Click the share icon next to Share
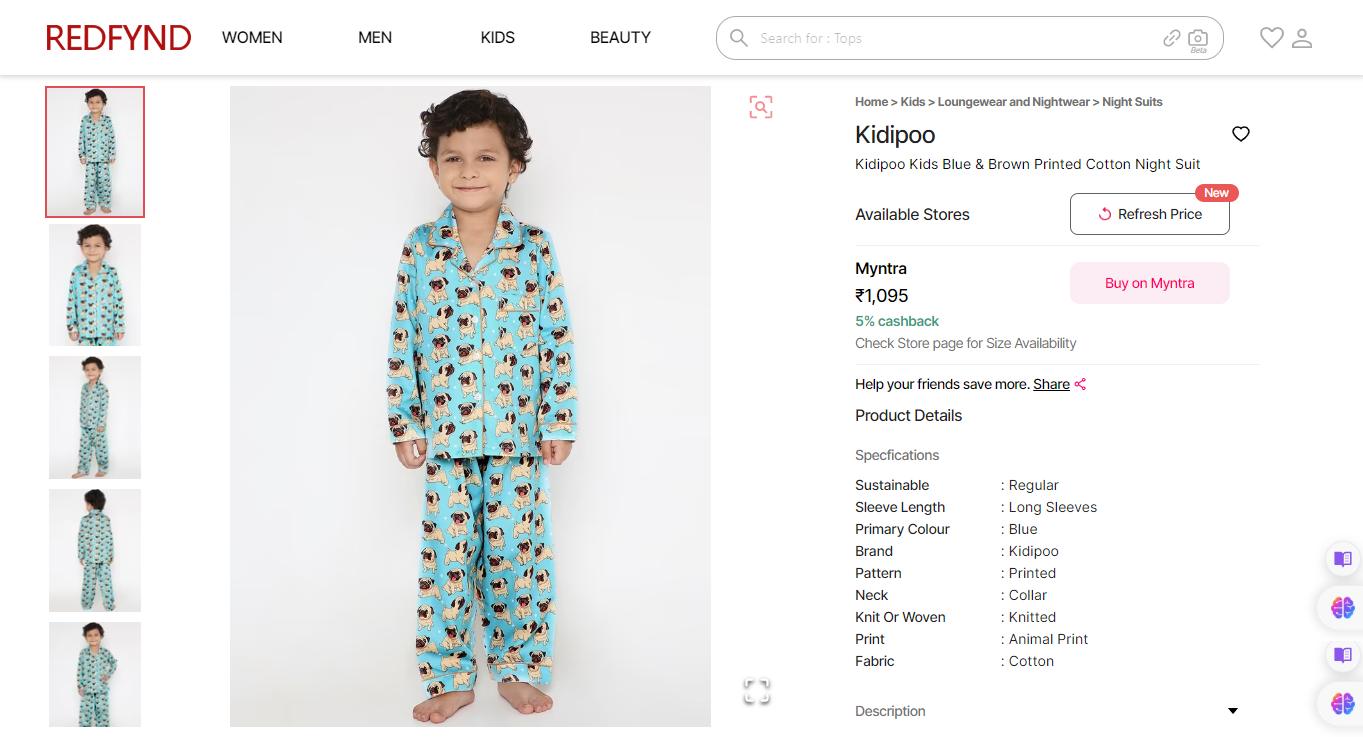1363x737 pixels. coord(1080,384)
